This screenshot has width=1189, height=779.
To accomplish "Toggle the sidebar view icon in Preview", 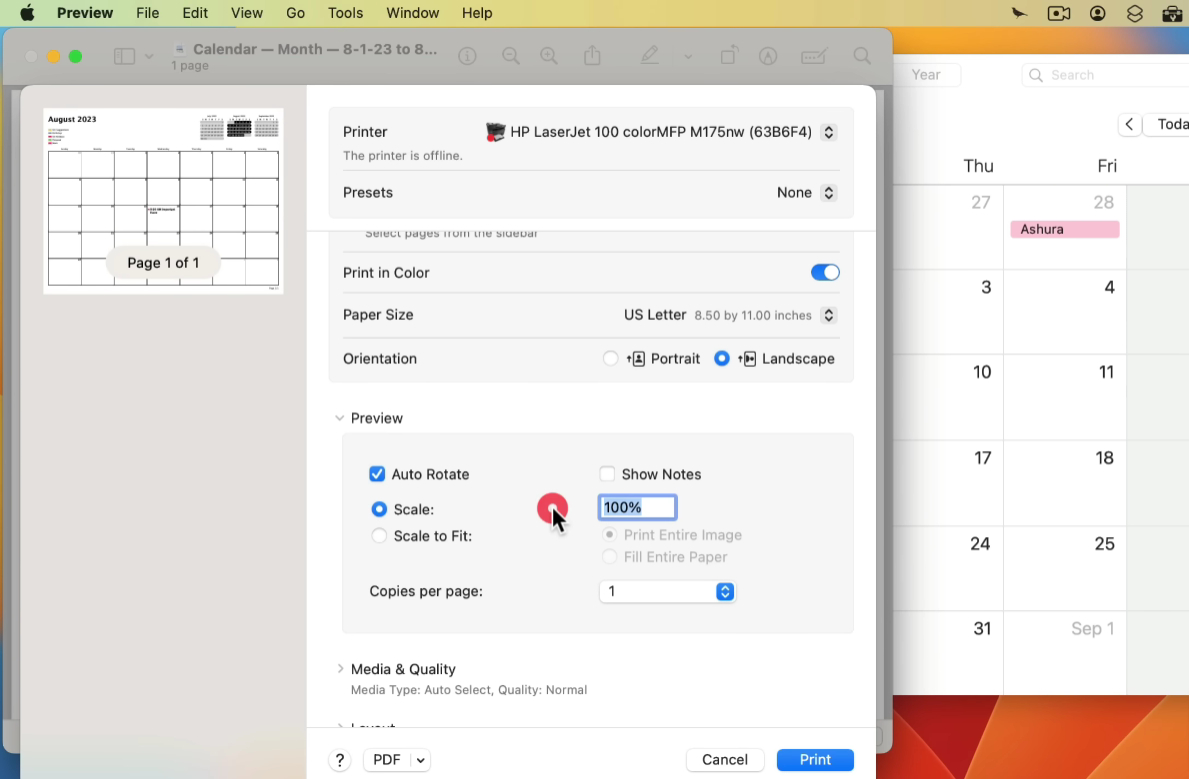I will [123, 56].
